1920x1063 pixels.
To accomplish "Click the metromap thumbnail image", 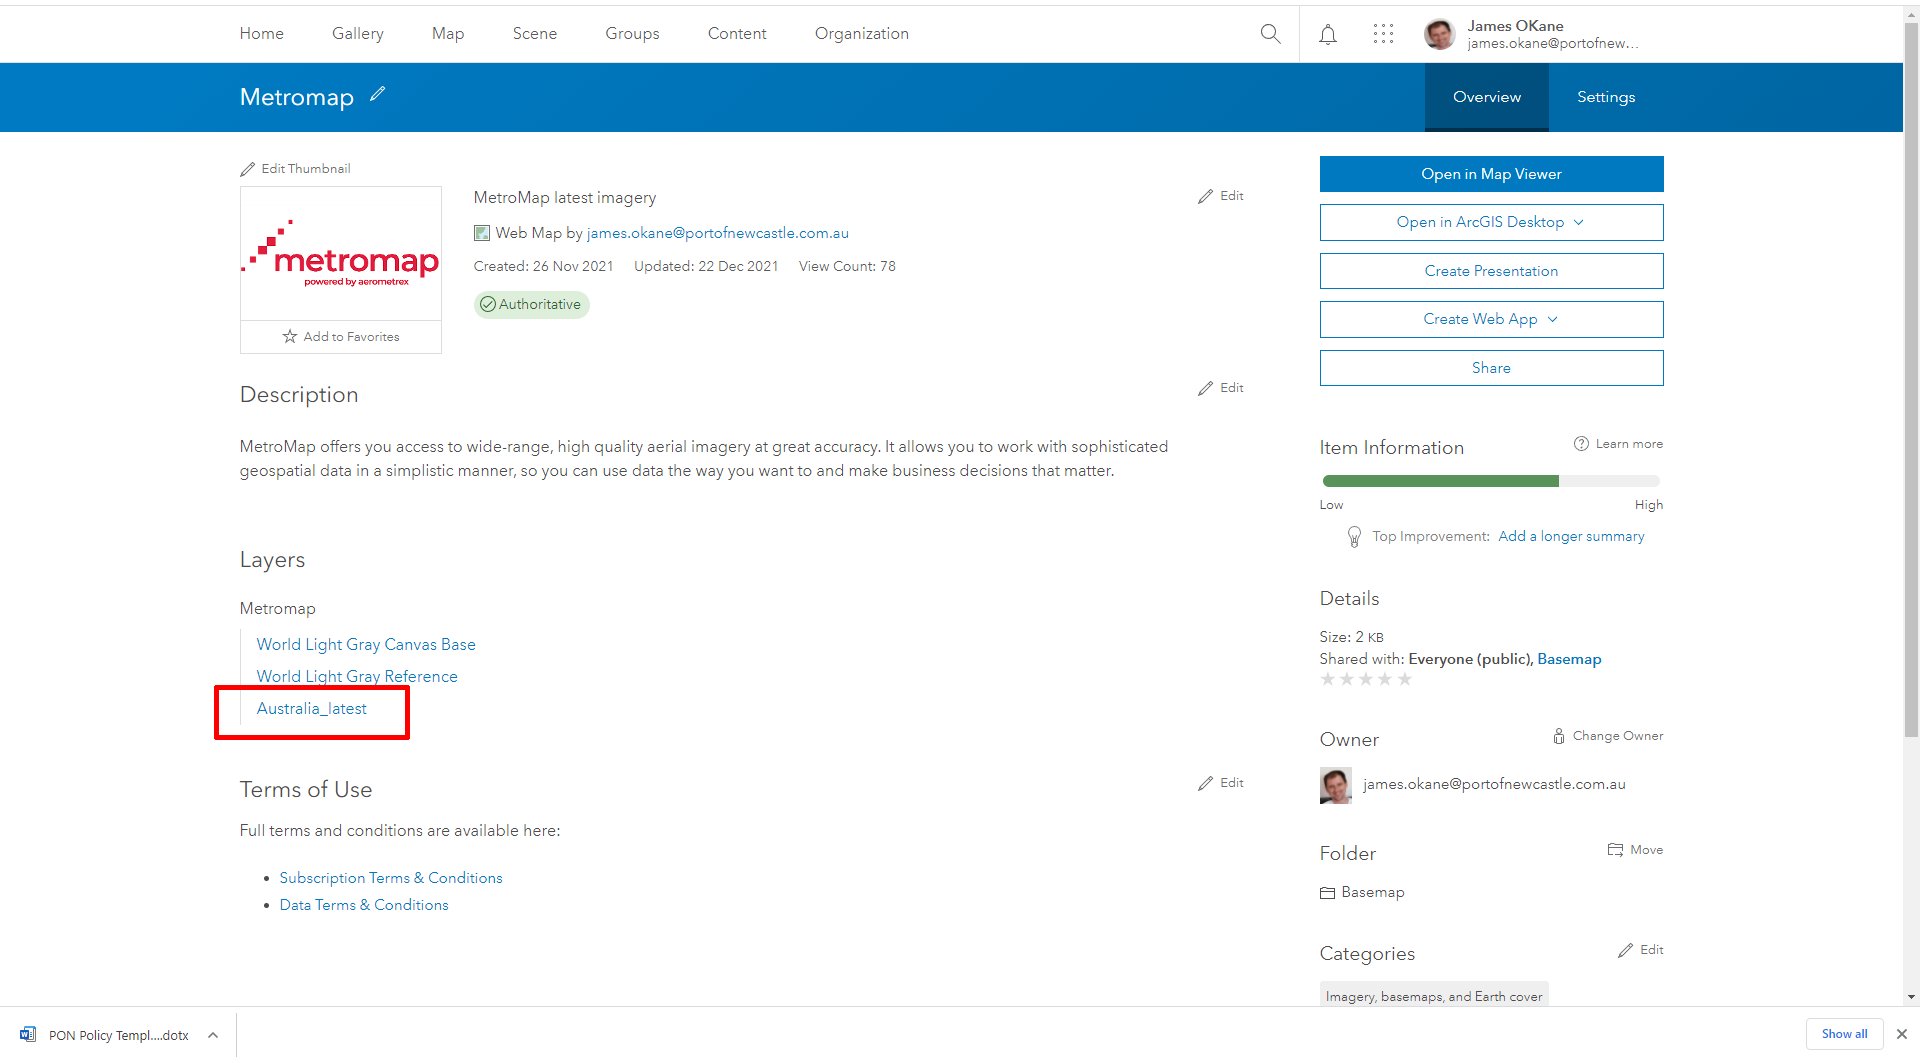I will [341, 254].
